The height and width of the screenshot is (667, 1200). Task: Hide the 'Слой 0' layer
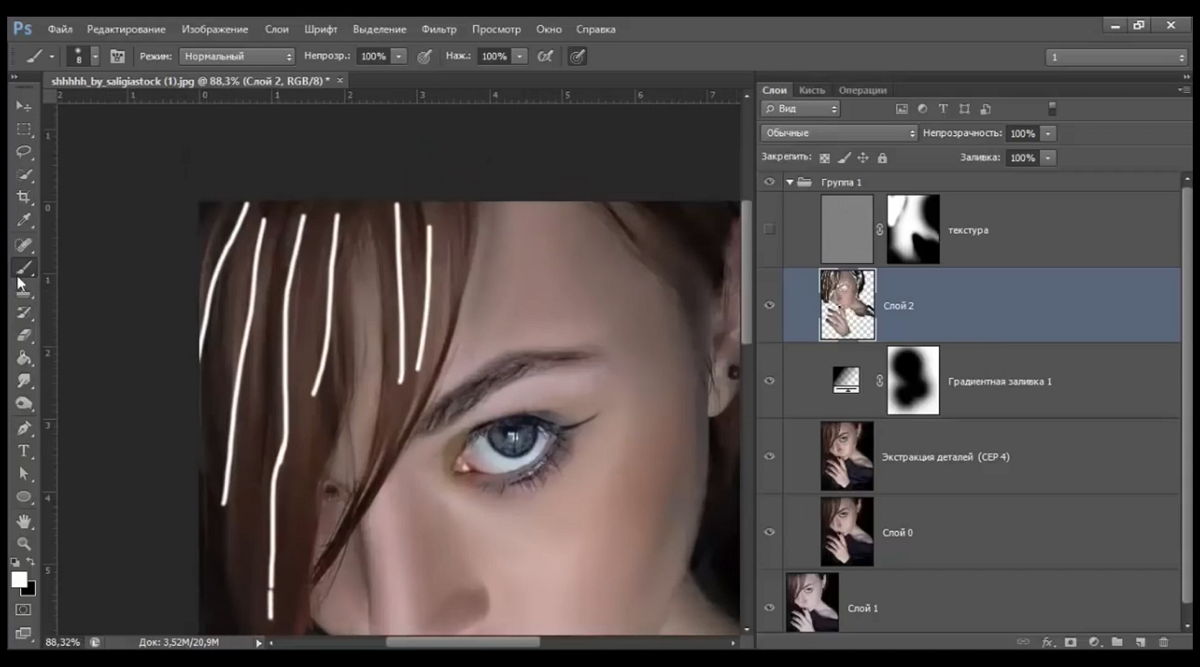769,532
